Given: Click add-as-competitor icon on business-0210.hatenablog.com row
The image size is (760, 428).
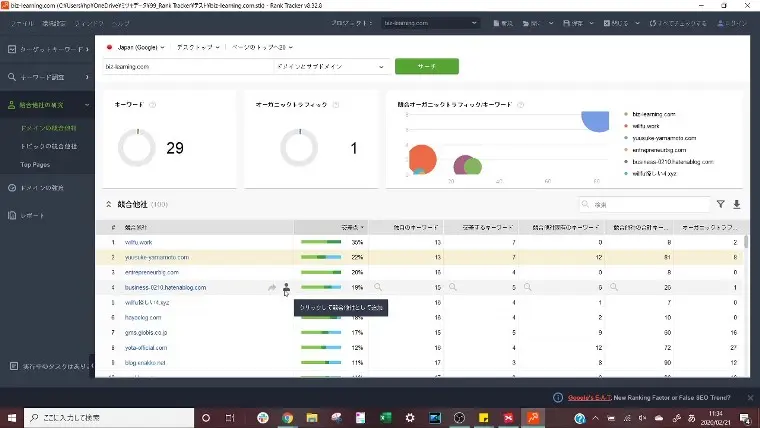Looking at the screenshot, I should pyautogui.click(x=286, y=287).
